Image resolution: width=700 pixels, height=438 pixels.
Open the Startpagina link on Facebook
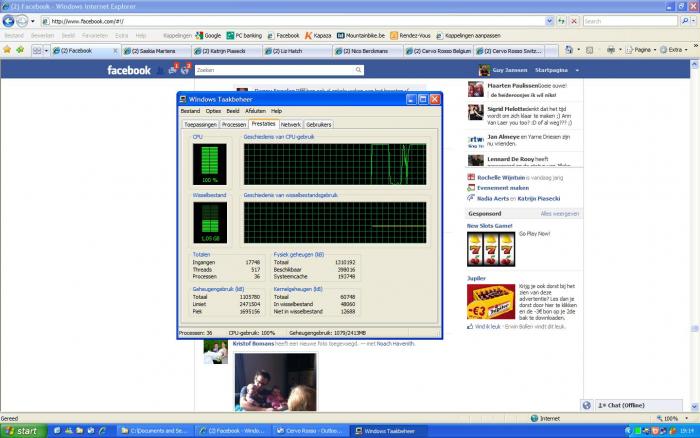coord(551,70)
